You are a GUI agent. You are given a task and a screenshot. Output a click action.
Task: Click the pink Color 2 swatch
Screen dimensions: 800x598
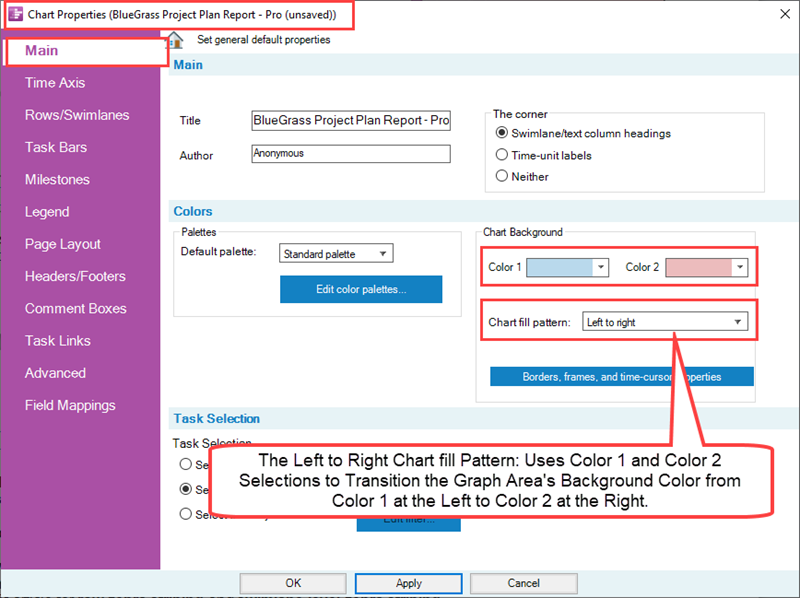[699, 267]
